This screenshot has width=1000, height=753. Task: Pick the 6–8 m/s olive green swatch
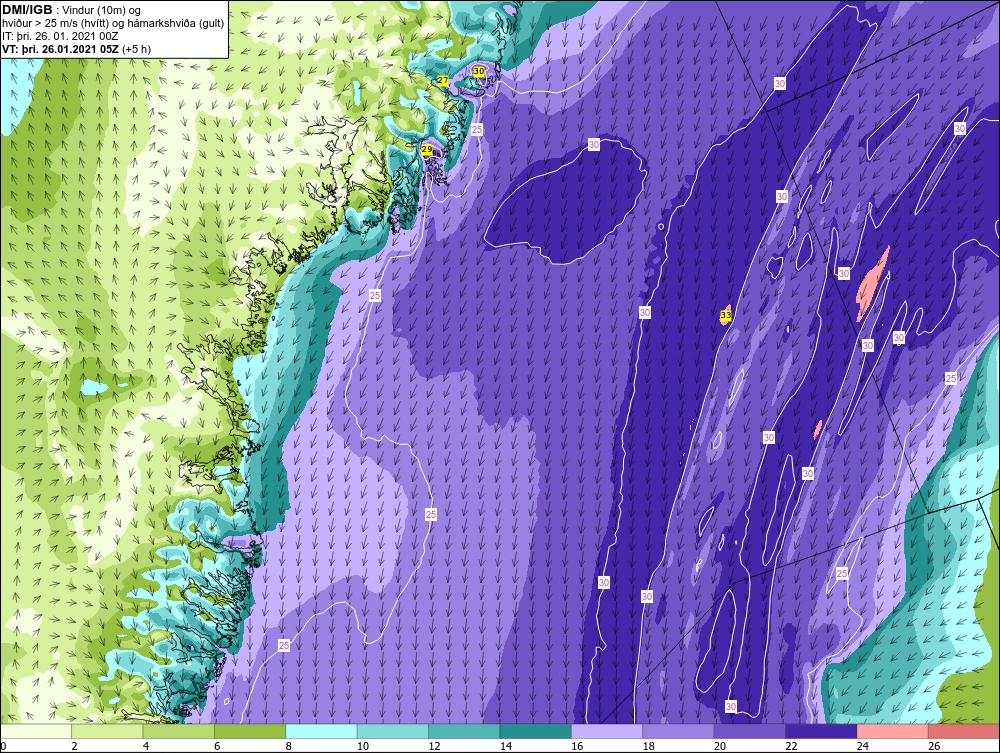[250, 731]
